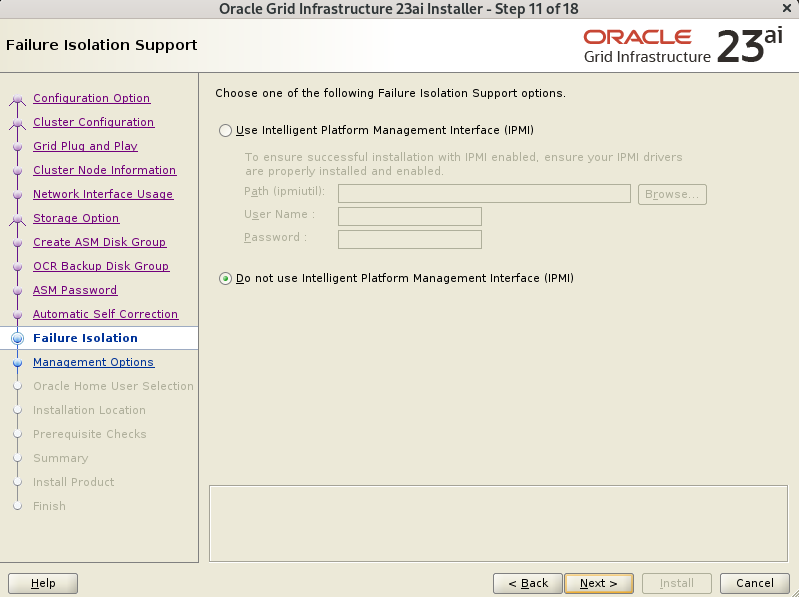The image size is (799, 597).
Task: Return to ASM Password step
Action: point(75,289)
